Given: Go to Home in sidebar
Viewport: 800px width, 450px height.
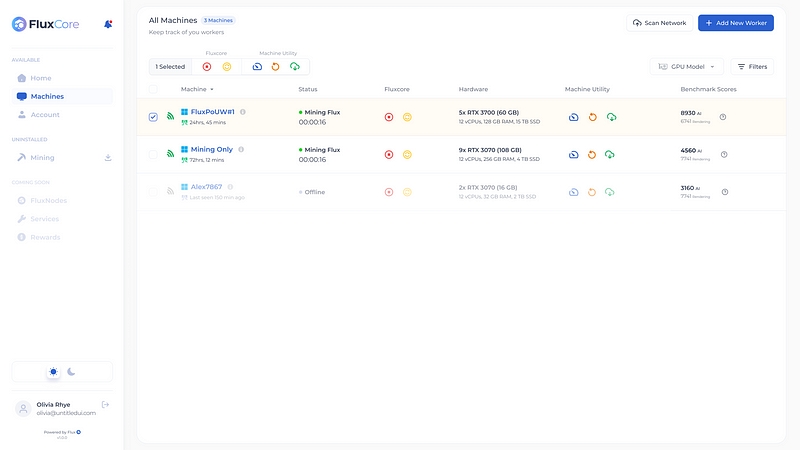Looking at the screenshot, I should click(62, 78).
